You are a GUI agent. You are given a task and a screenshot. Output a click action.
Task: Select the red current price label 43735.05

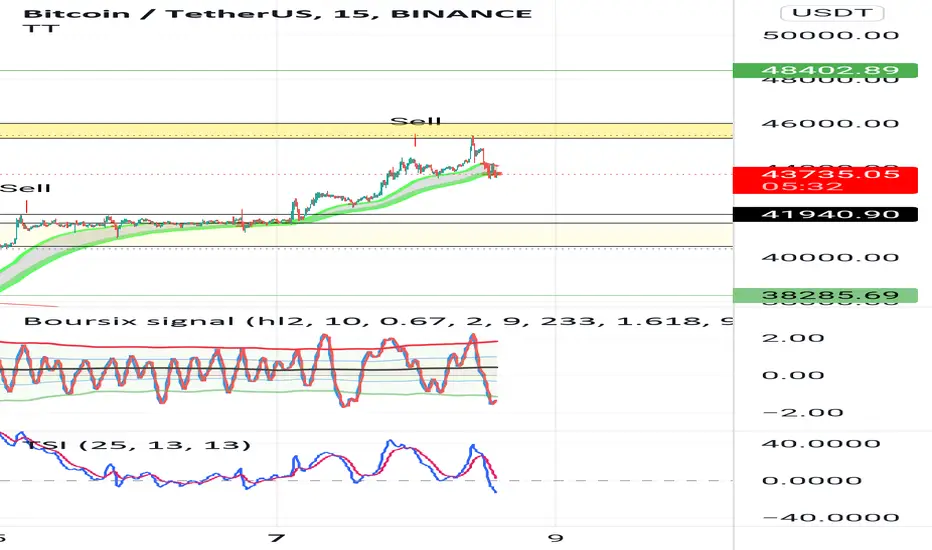(x=825, y=180)
